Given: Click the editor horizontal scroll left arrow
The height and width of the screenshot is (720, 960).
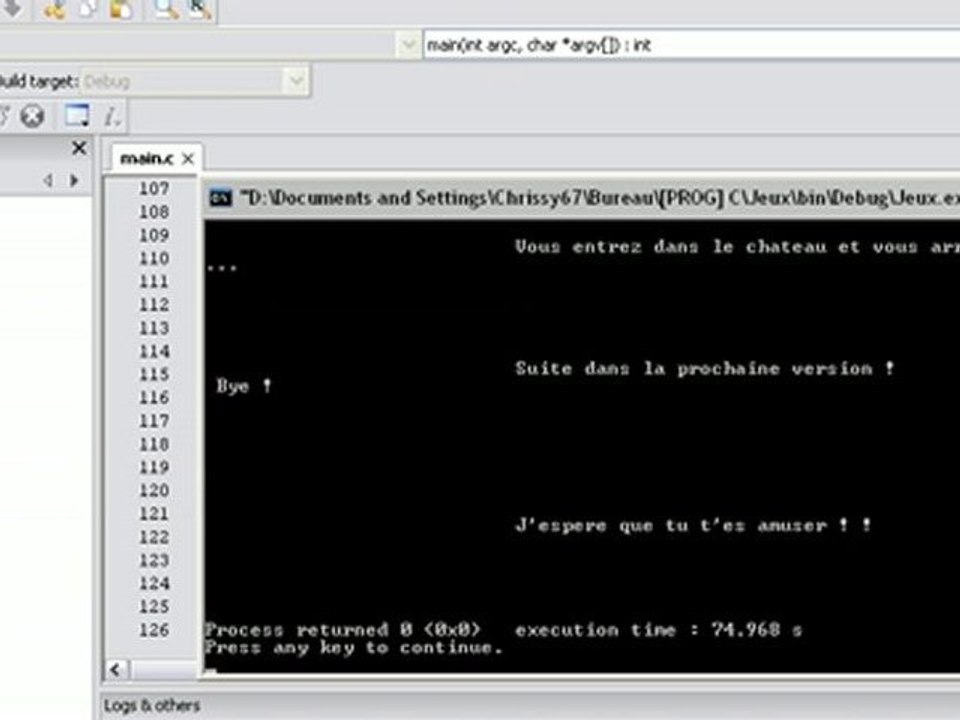Looking at the screenshot, I should point(116,669).
